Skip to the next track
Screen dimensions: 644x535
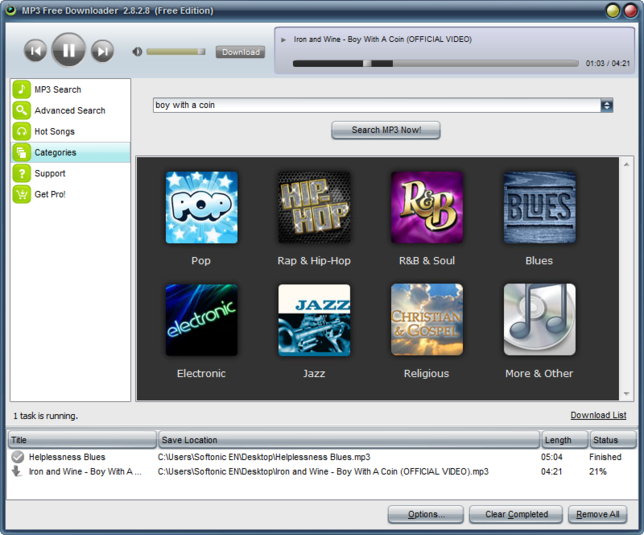[102, 51]
